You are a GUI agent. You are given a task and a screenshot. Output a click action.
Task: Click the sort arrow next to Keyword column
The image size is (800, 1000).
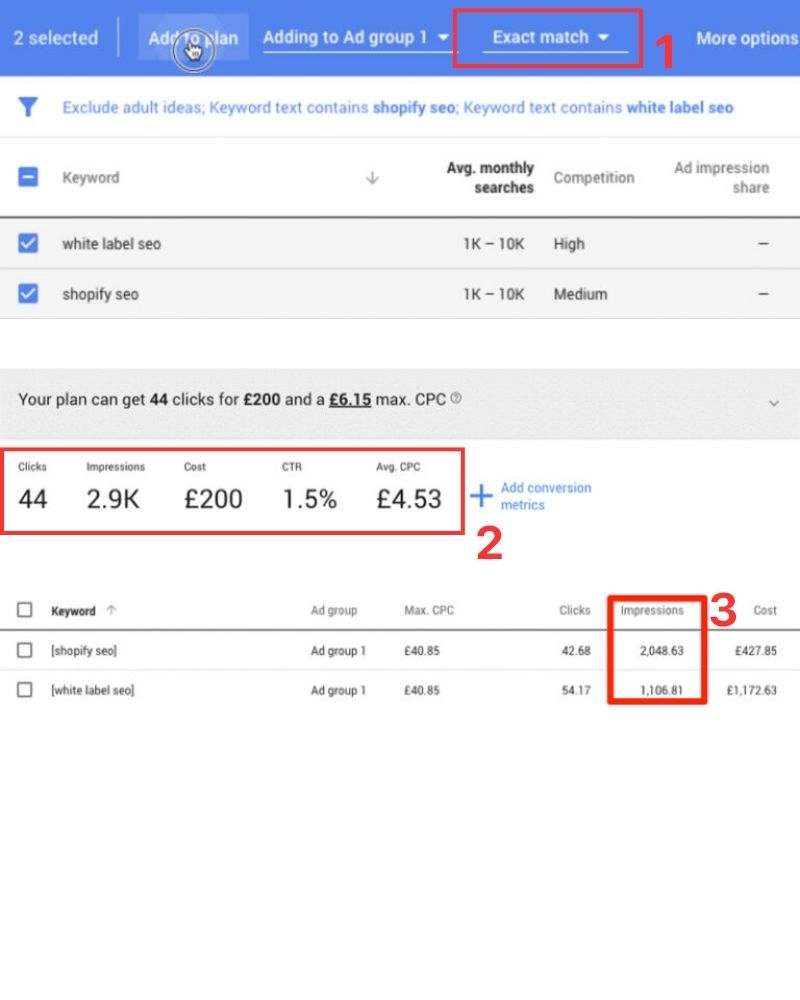click(x=372, y=178)
